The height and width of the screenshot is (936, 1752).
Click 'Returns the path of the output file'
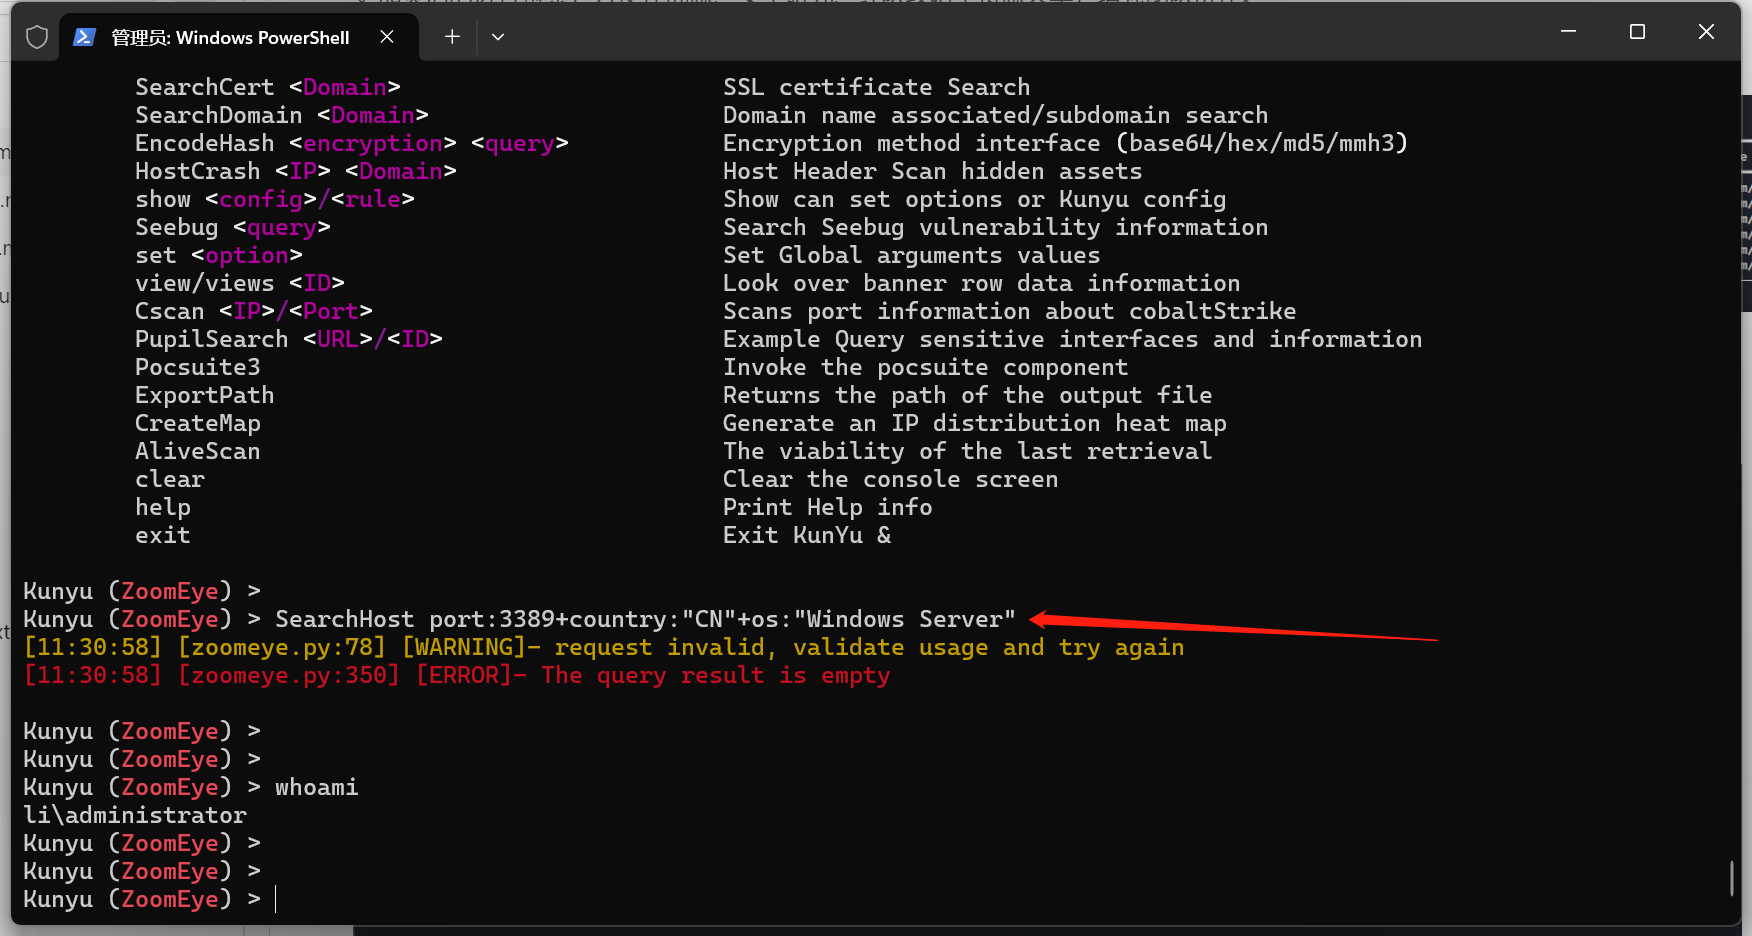(x=967, y=395)
